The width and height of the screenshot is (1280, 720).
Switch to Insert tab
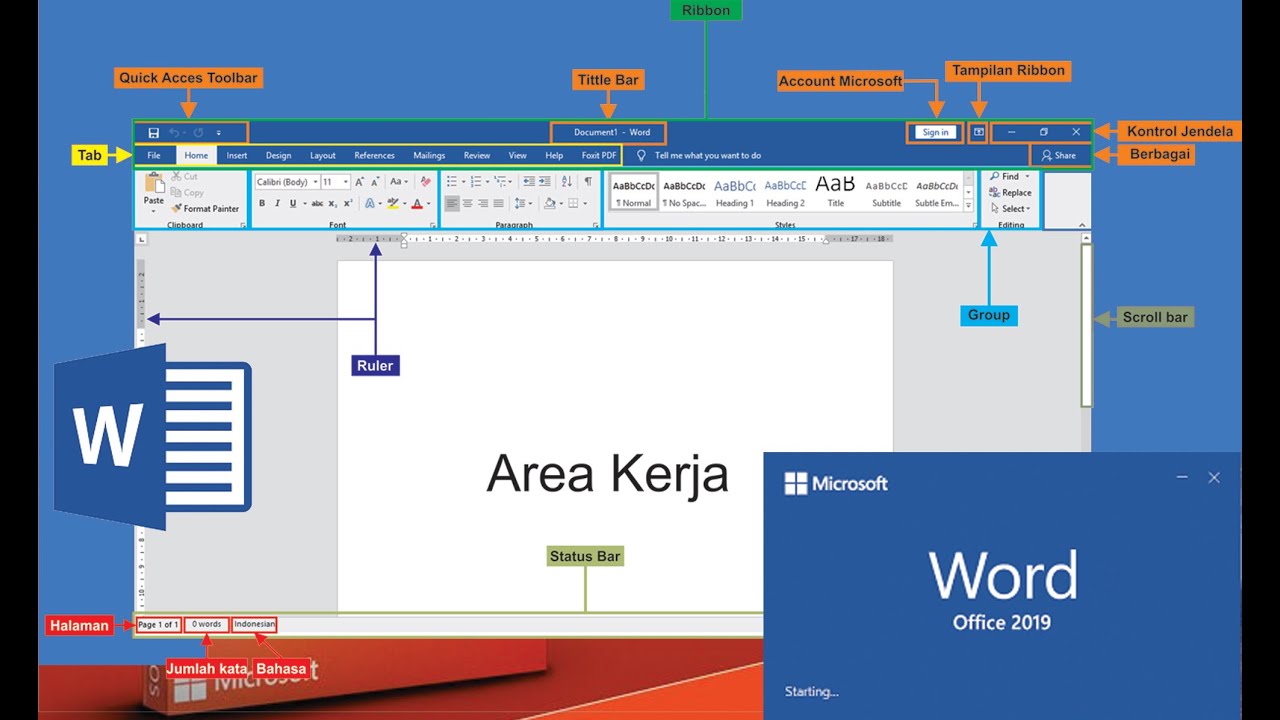pyautogui.click(x=237, y=156)
